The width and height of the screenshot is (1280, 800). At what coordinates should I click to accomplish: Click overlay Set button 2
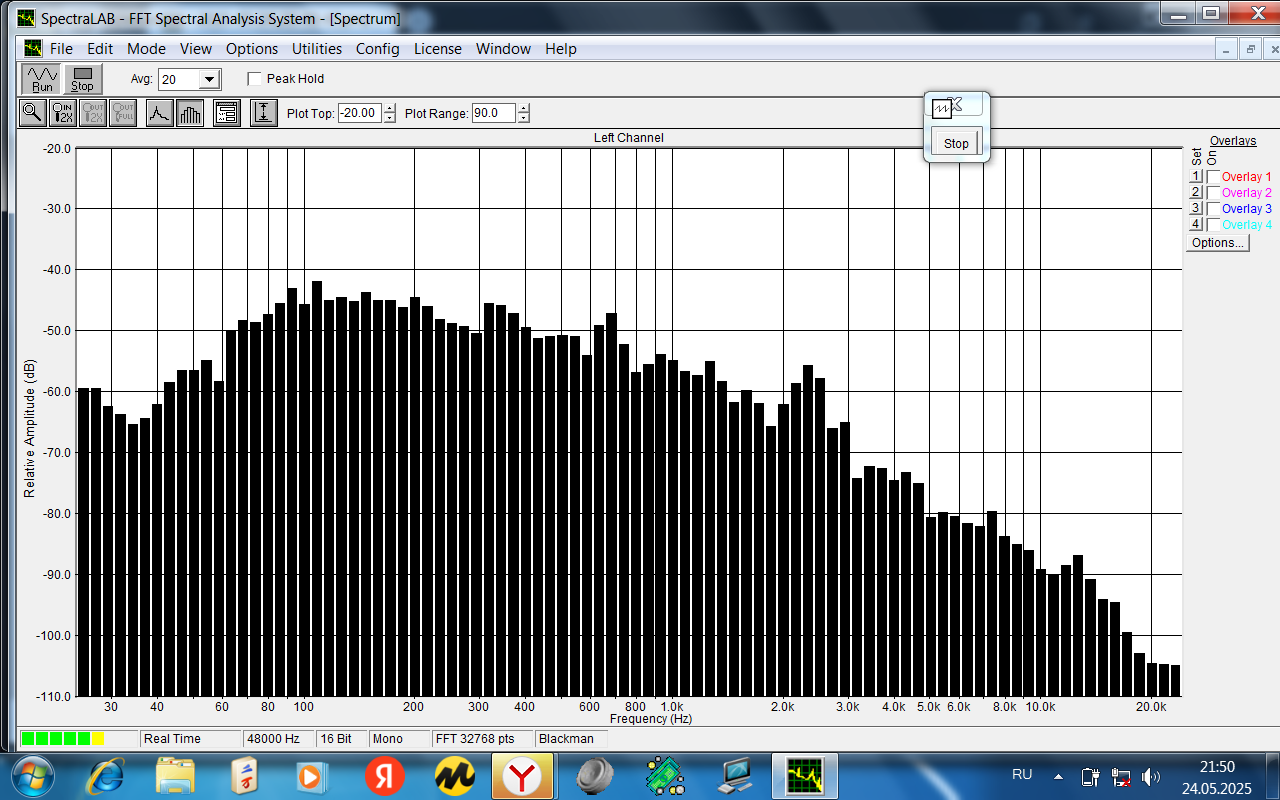tap(1195, 193)
